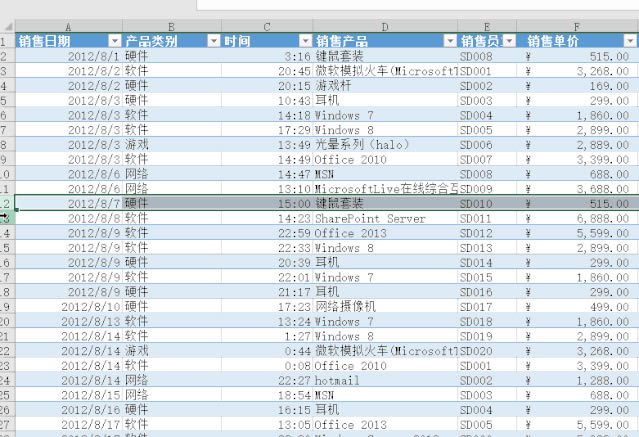The image size is (639, 437).
Task: Select column D header
Action: click(x=385, y=27)
